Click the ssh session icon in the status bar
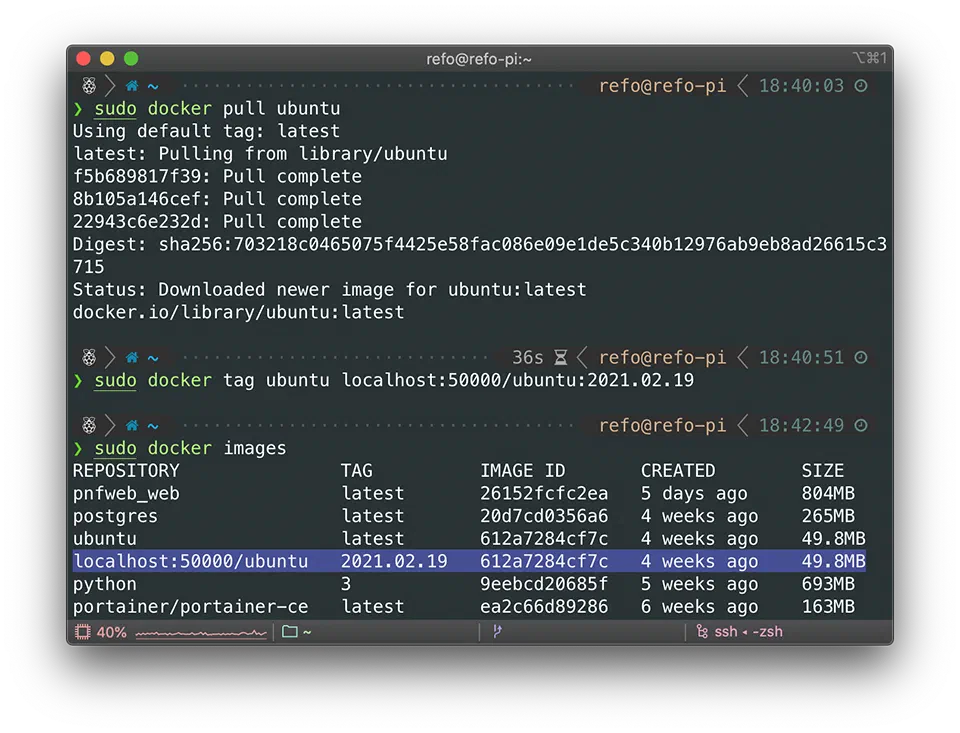 pyautogui.click(x=700, y=631)
